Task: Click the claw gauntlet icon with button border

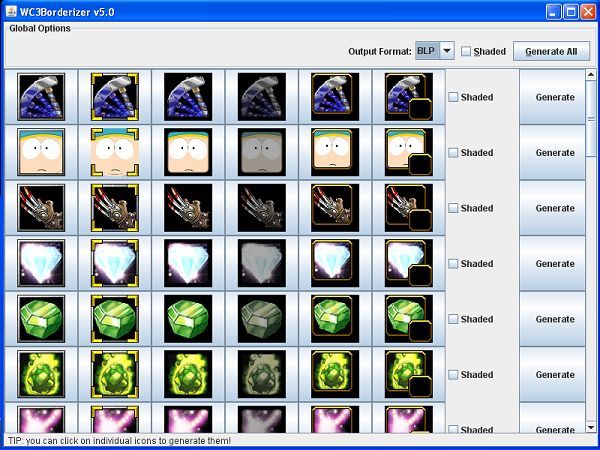Action: click(41, 208)
